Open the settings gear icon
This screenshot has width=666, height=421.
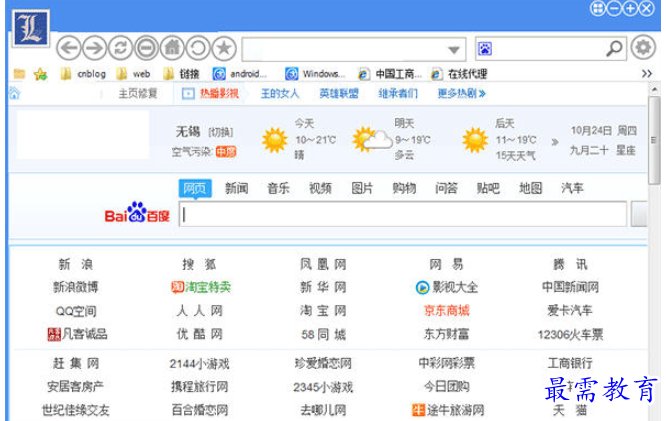[x=643, y=47]
